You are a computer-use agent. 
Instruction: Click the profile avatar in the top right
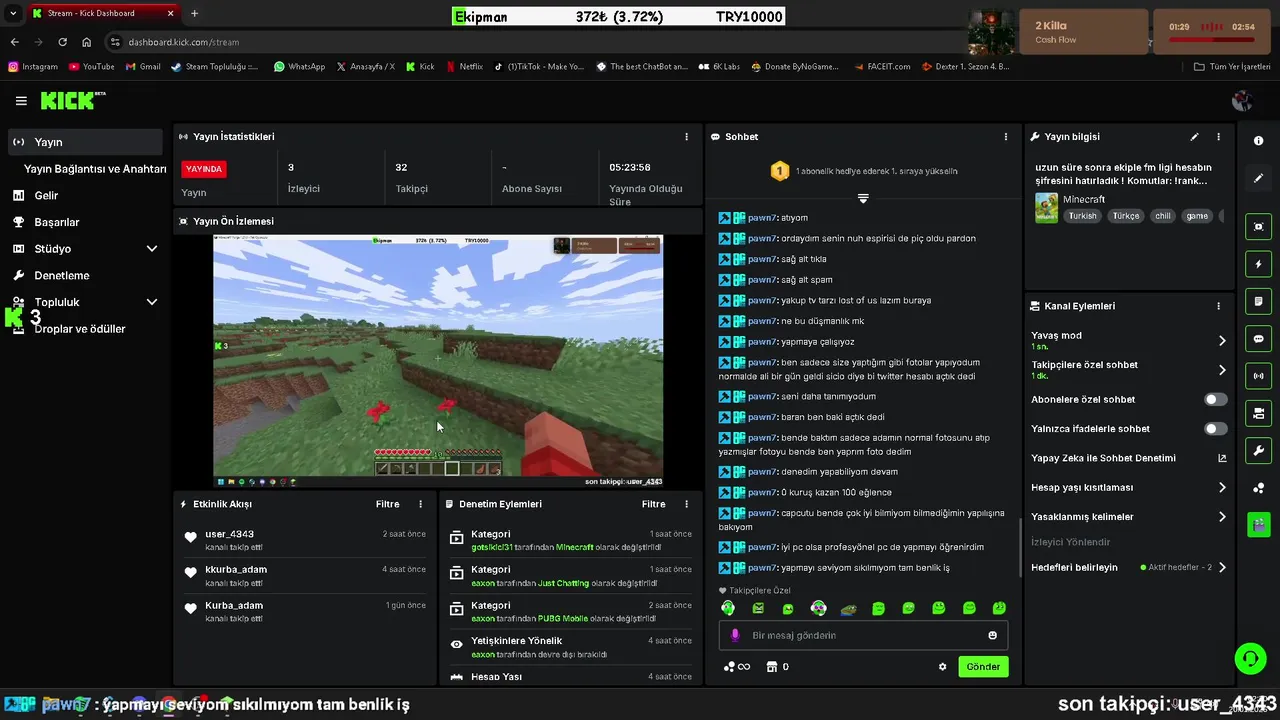(1243, 101)
